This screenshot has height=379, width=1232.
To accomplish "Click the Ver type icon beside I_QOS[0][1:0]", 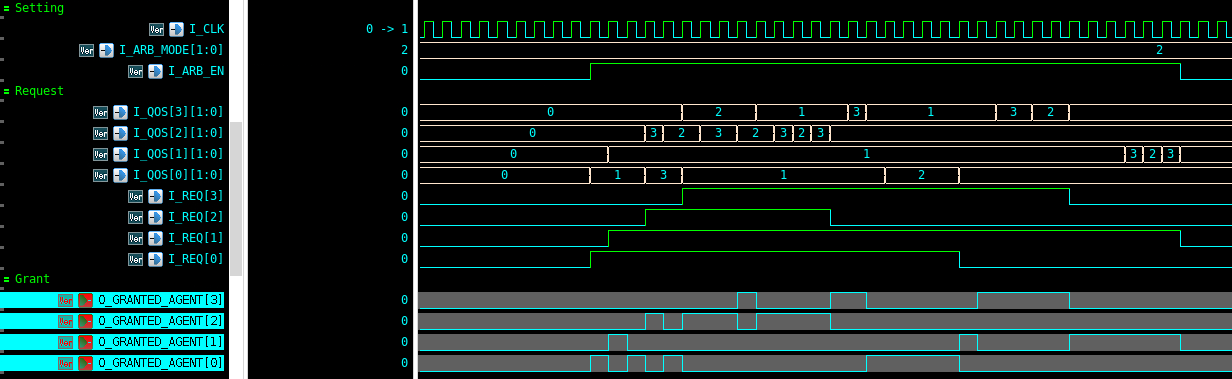I will (101, 175).
